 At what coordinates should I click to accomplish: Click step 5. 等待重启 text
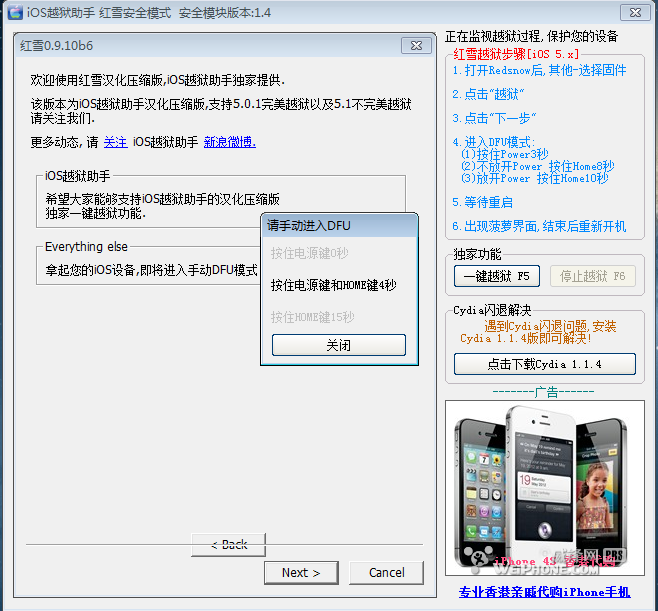tap(483, 202)
